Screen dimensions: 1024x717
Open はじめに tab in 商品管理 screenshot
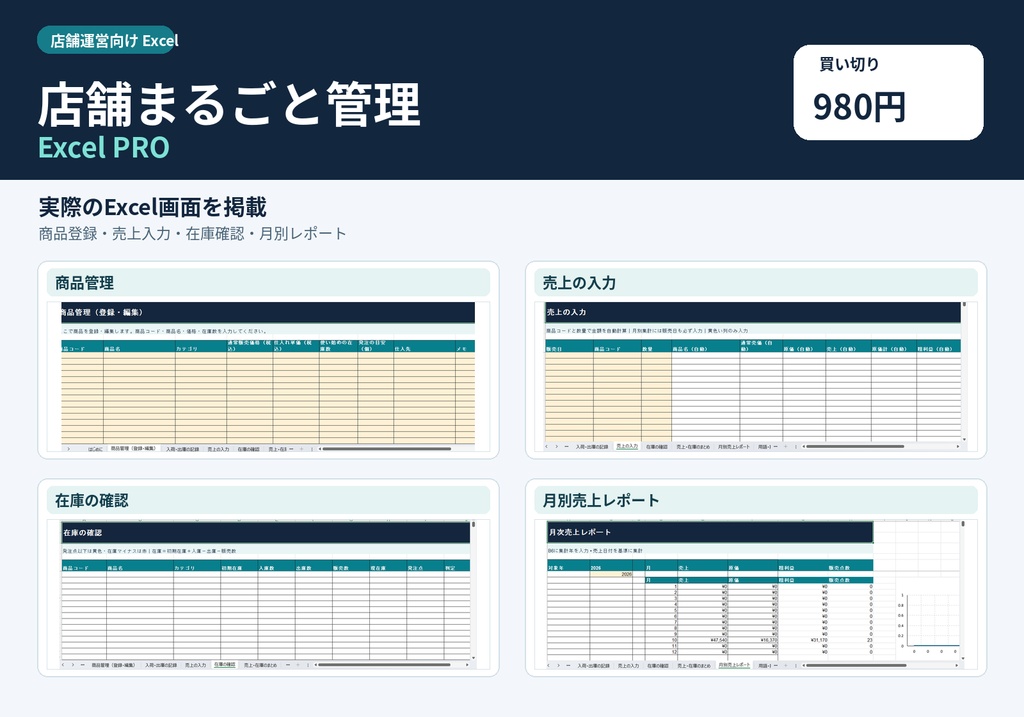point(95,449)
